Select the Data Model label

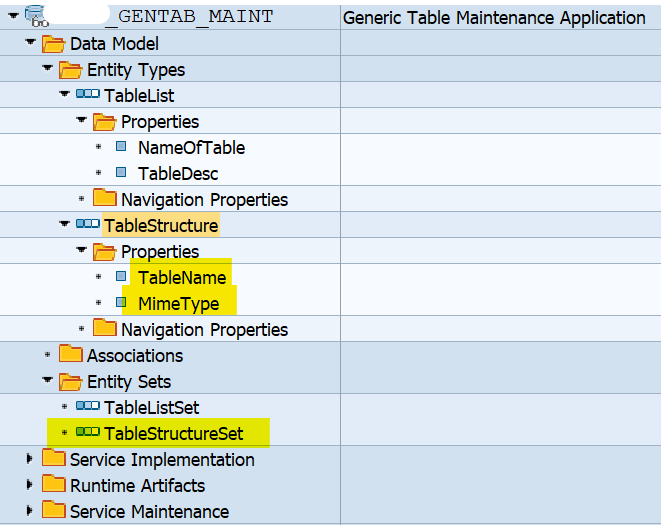click(114, 44)
